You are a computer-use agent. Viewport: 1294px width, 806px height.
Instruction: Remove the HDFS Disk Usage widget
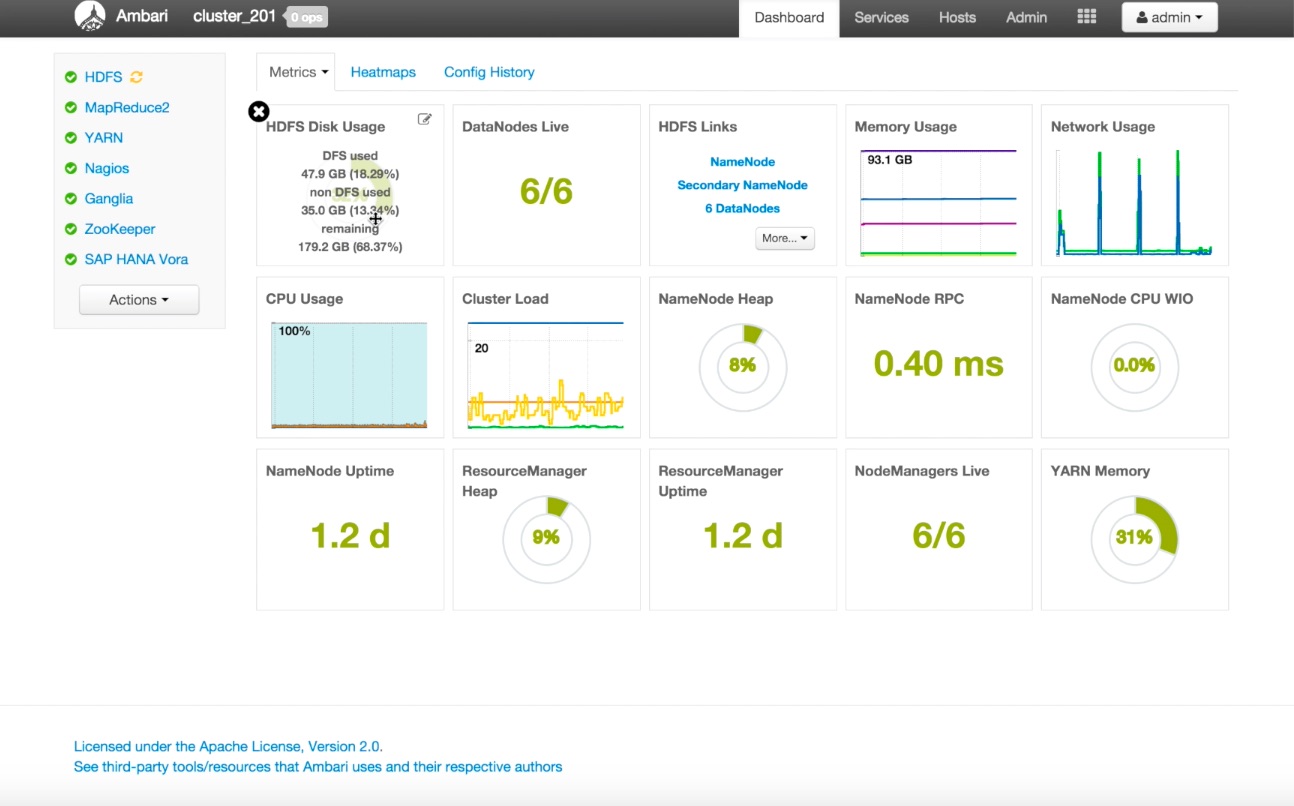(x=259, y=111)
